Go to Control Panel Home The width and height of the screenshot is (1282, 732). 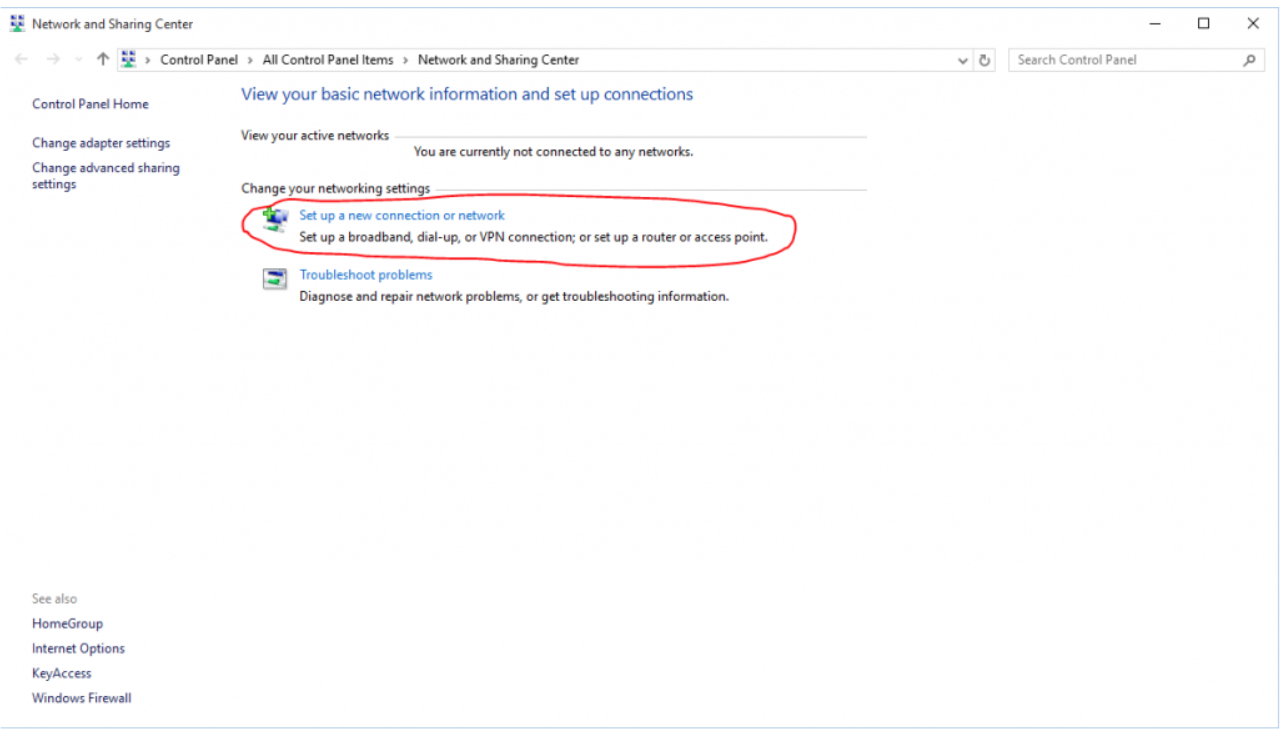[90, 104]
